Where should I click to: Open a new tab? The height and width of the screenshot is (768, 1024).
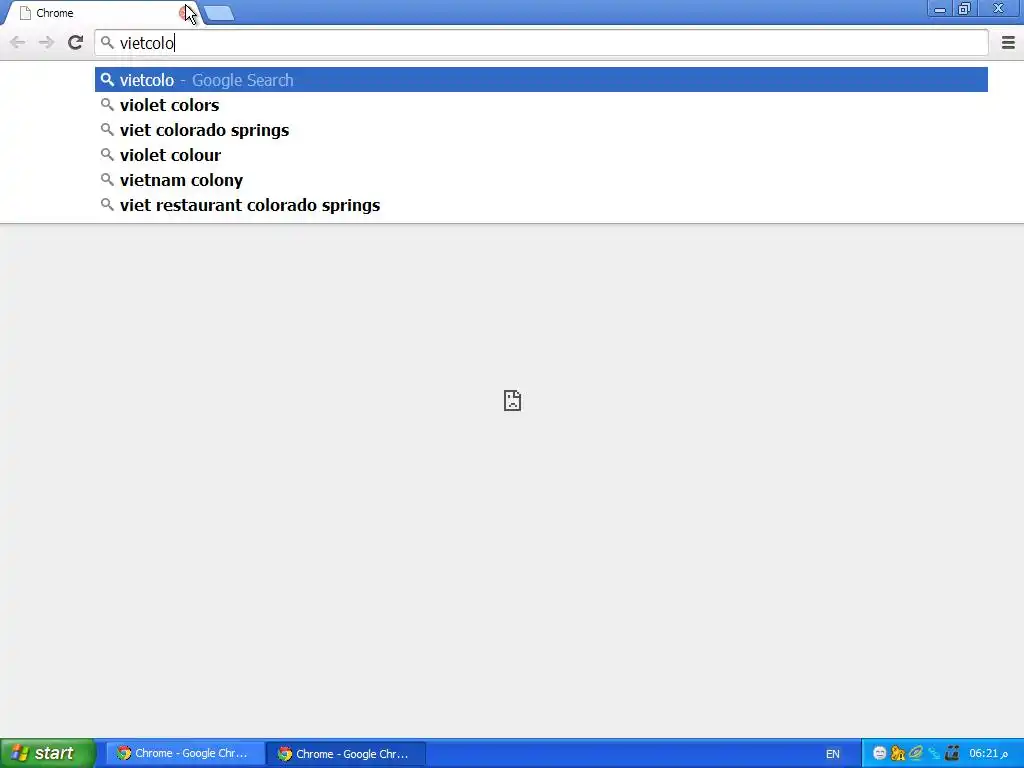pyautogui.click(x=219, y=13)
